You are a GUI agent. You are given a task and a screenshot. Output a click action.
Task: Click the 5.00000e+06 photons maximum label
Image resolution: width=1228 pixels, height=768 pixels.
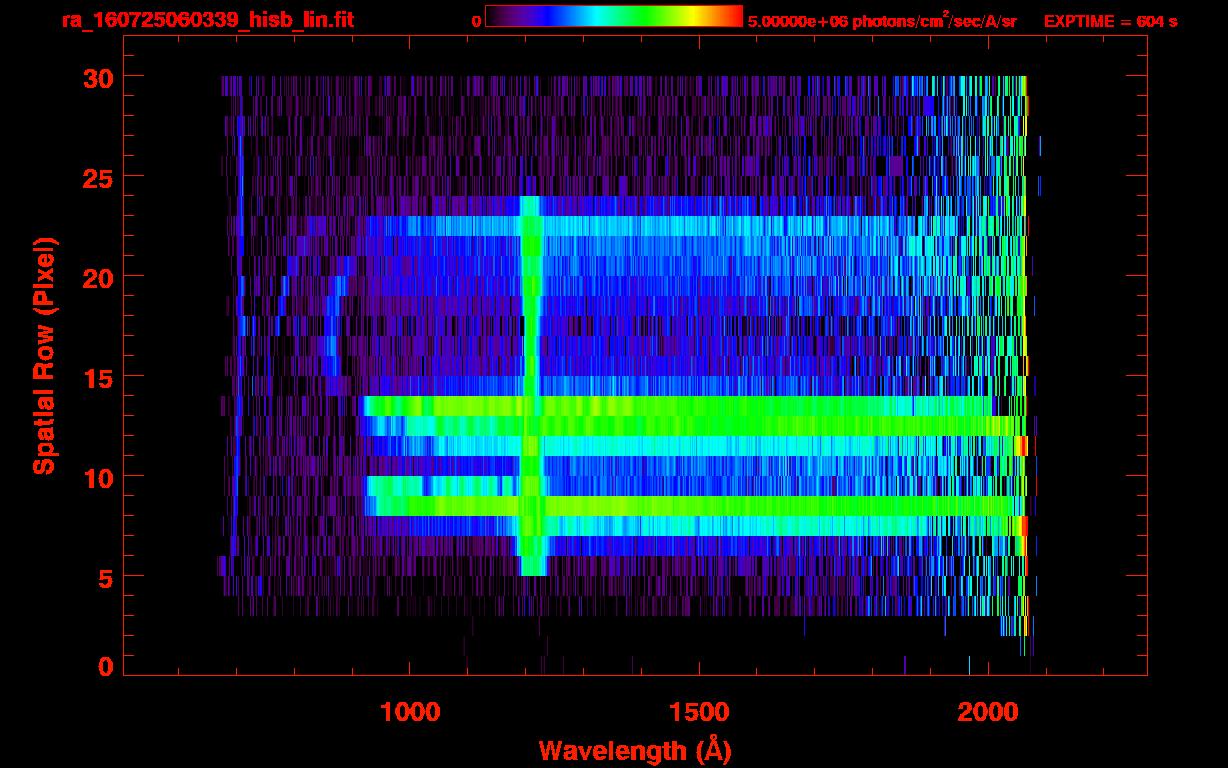click(x=882, y=21)
